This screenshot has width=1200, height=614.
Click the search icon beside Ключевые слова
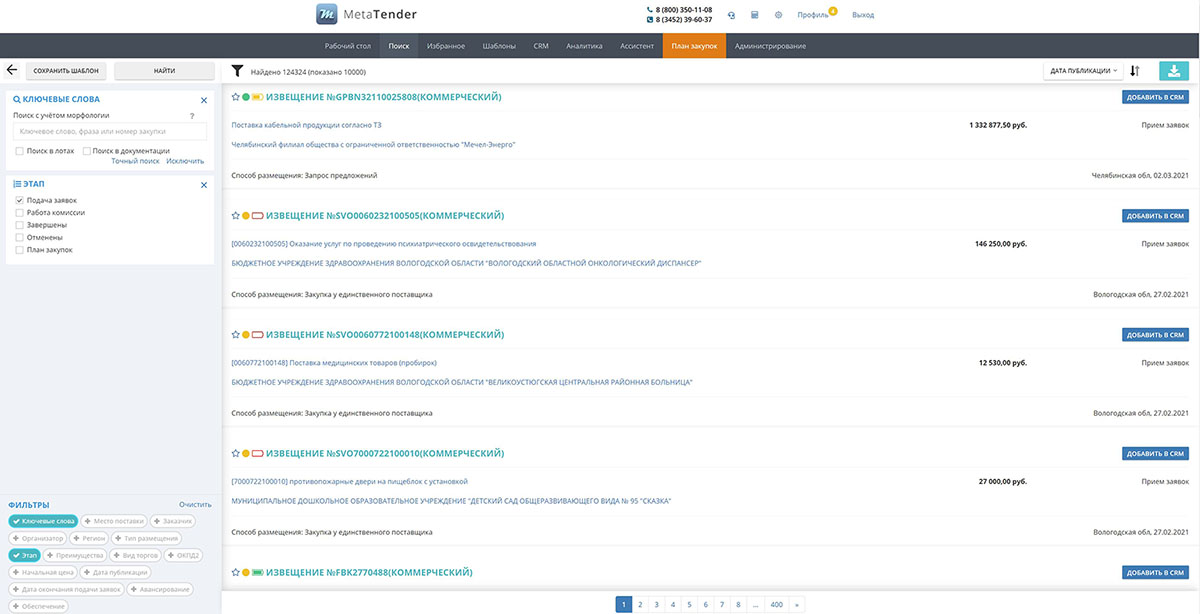point(17,100)
